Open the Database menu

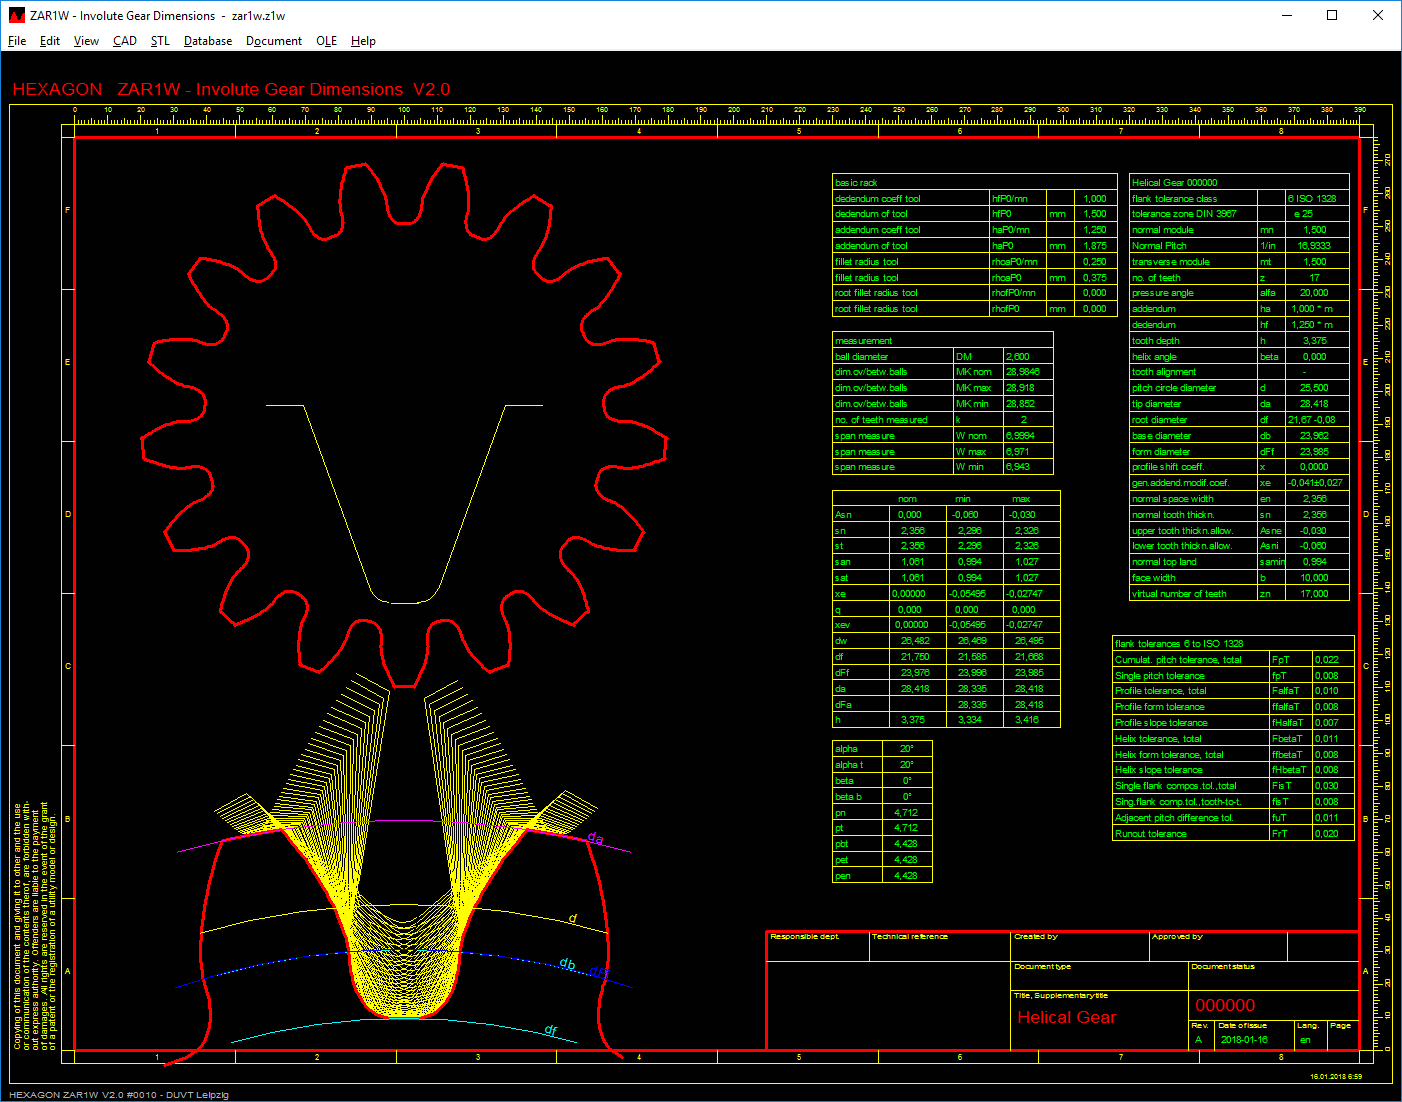point(208,41)
